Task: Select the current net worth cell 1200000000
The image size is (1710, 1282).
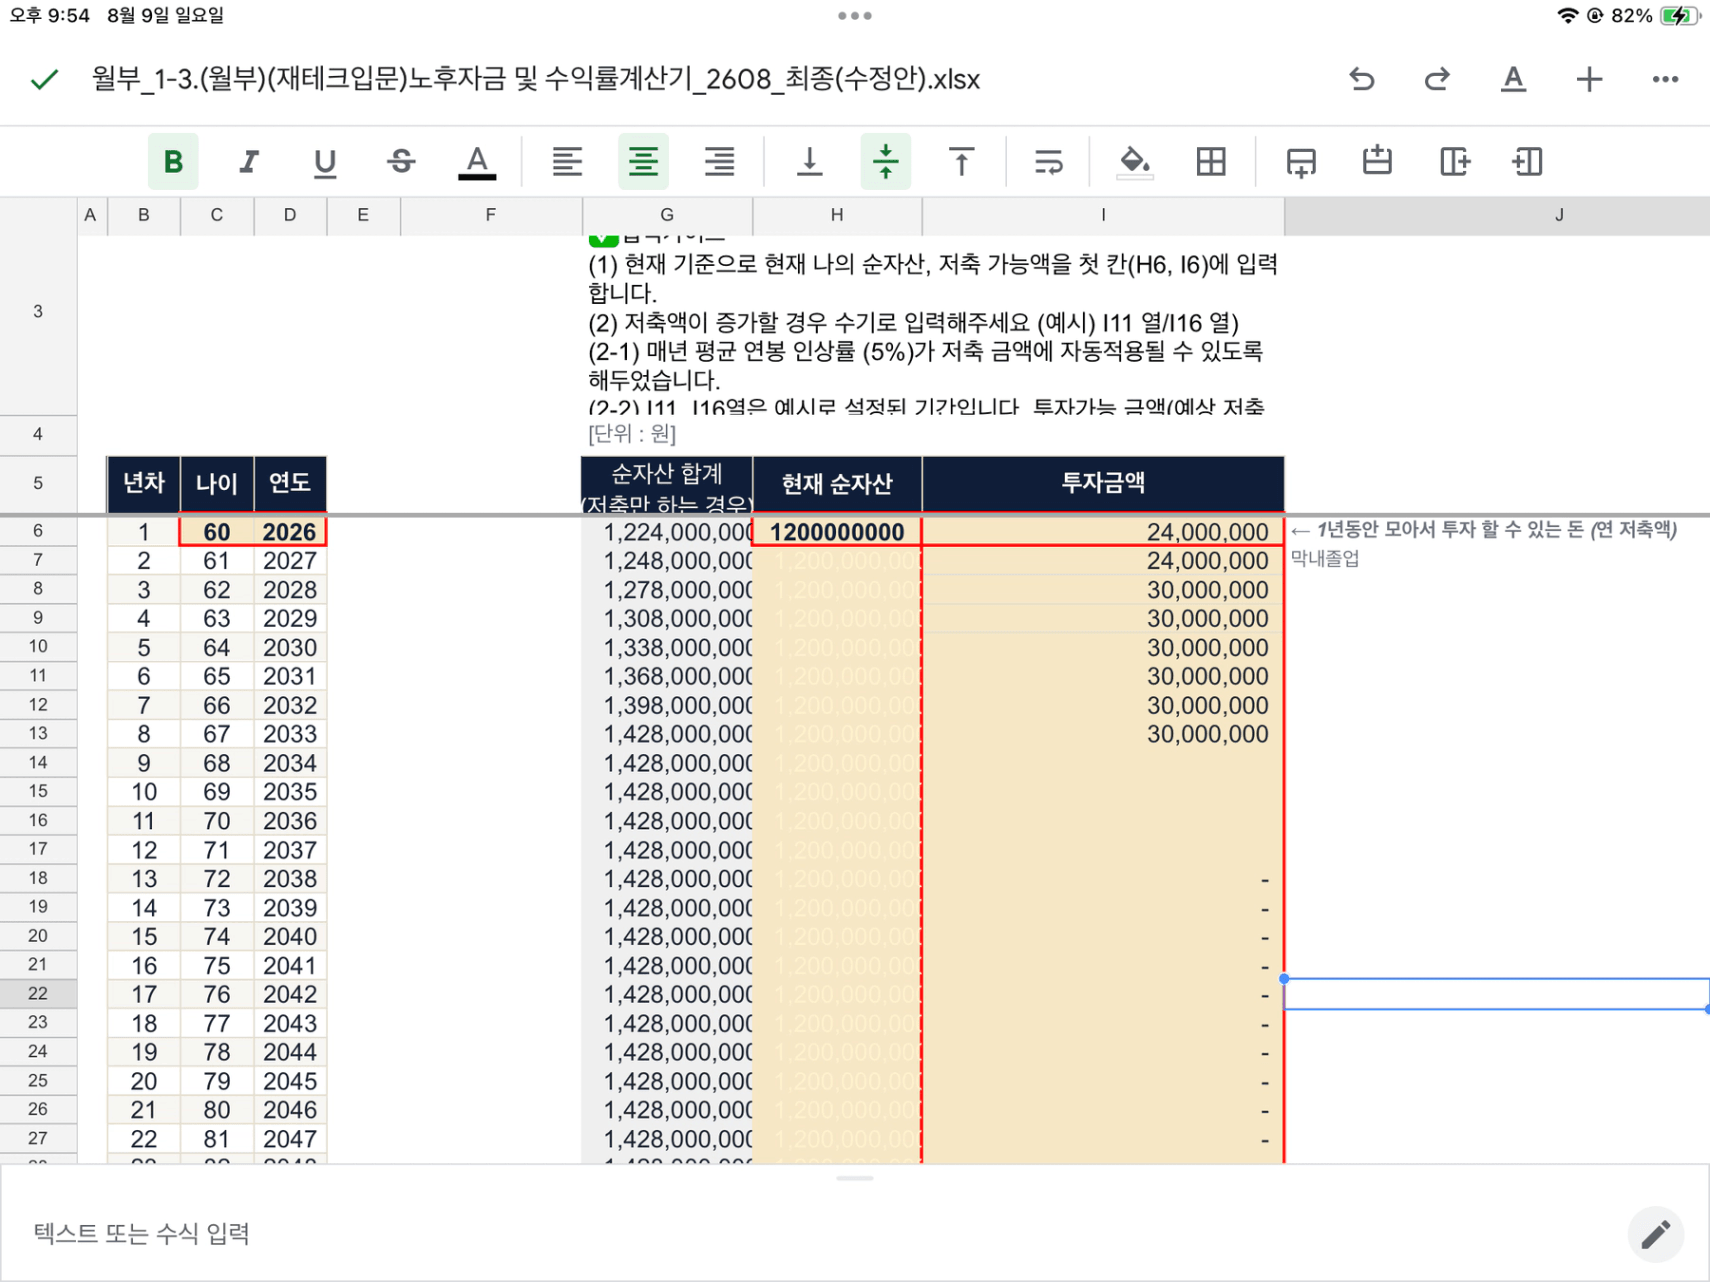Action: [x=837, y=532]
